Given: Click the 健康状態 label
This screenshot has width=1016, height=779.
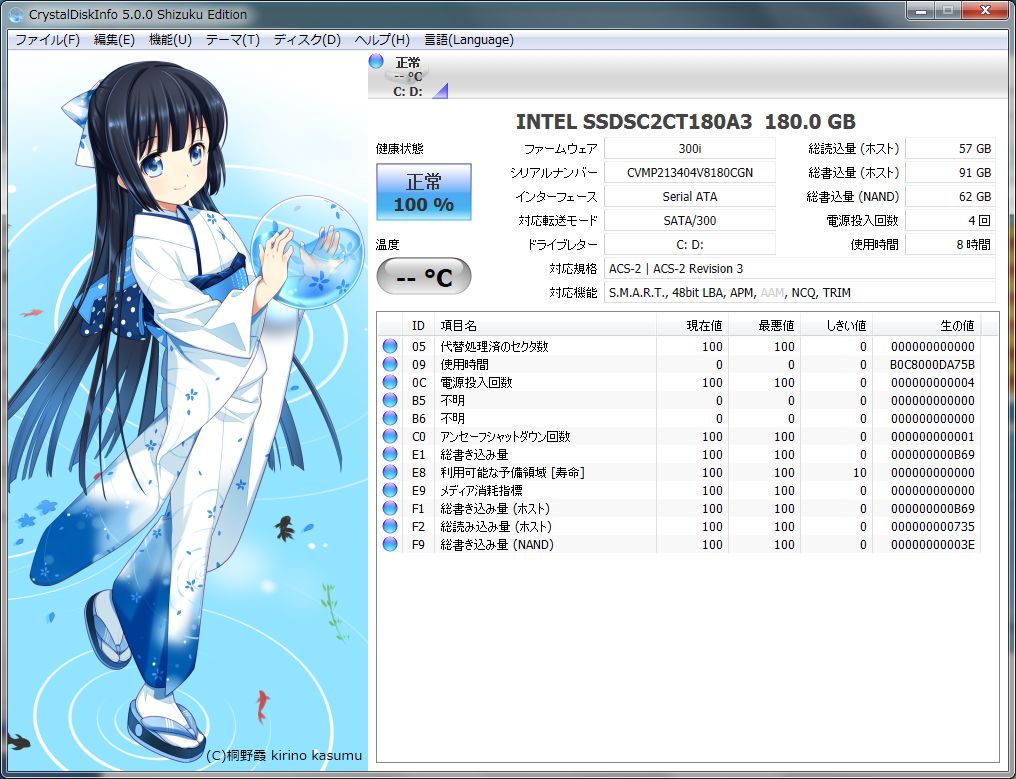Looking at the screenshot, I should [x=400, y=148].
